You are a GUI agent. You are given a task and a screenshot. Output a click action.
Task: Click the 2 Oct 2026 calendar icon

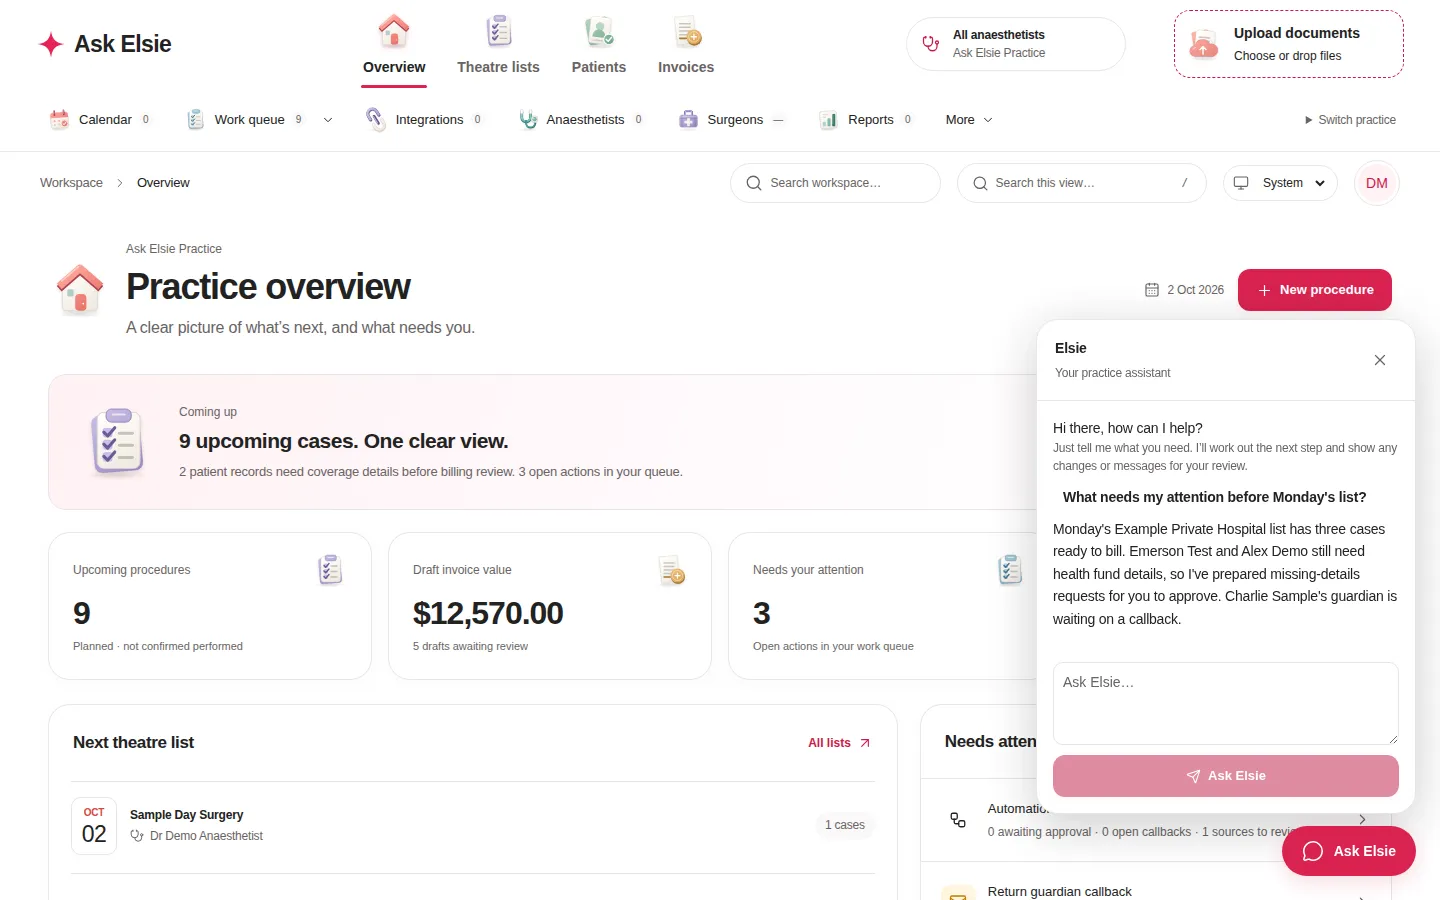1152,290
